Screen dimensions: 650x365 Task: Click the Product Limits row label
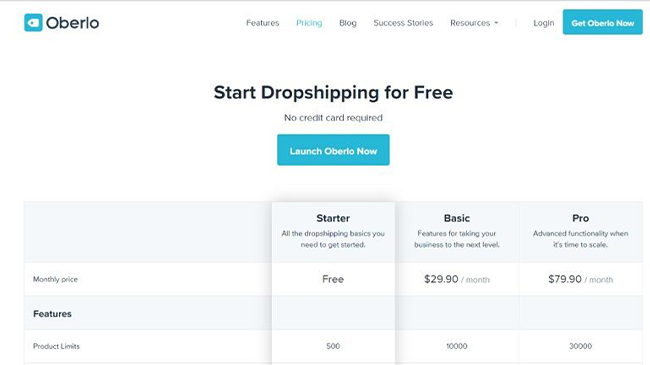pos(56,346)
